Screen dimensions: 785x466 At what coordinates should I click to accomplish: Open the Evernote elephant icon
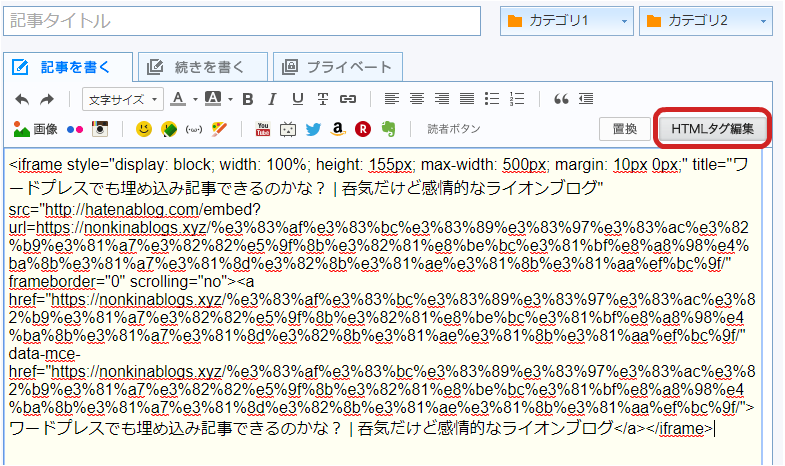tap(388, 129)
